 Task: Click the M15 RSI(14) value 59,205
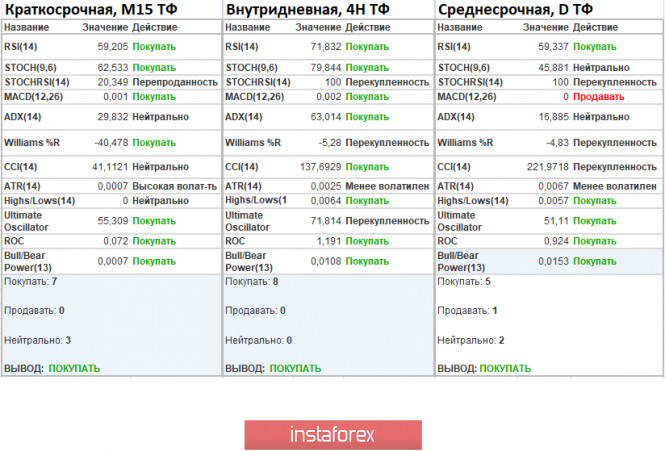113,47
